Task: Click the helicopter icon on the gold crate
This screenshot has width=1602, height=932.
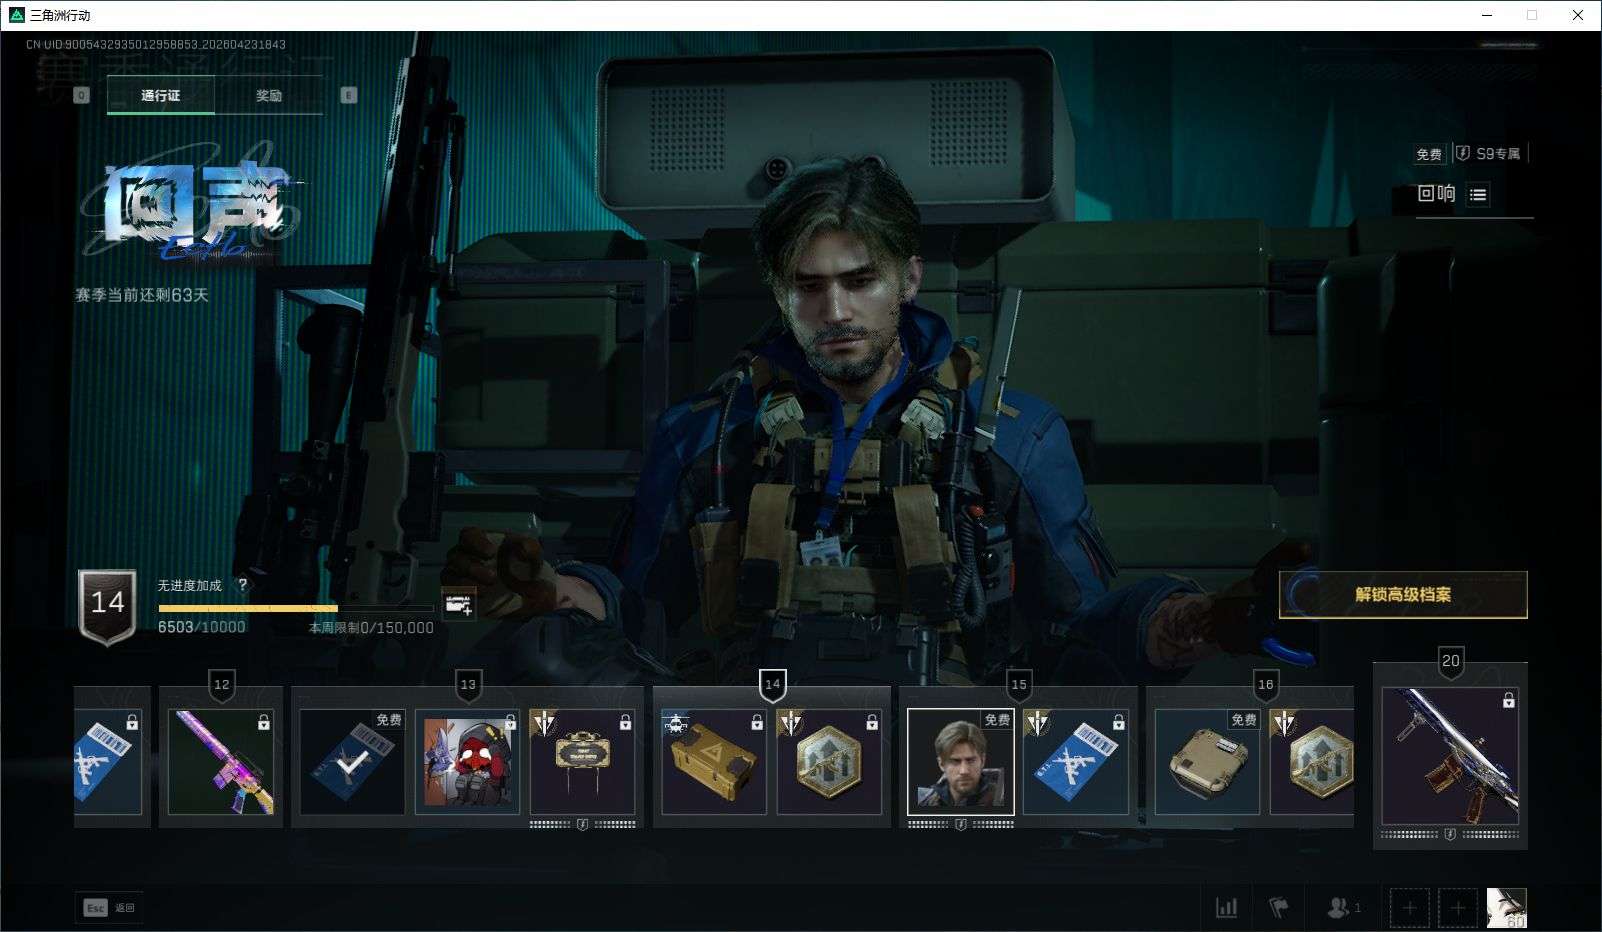Action: [x=677, y=722]
